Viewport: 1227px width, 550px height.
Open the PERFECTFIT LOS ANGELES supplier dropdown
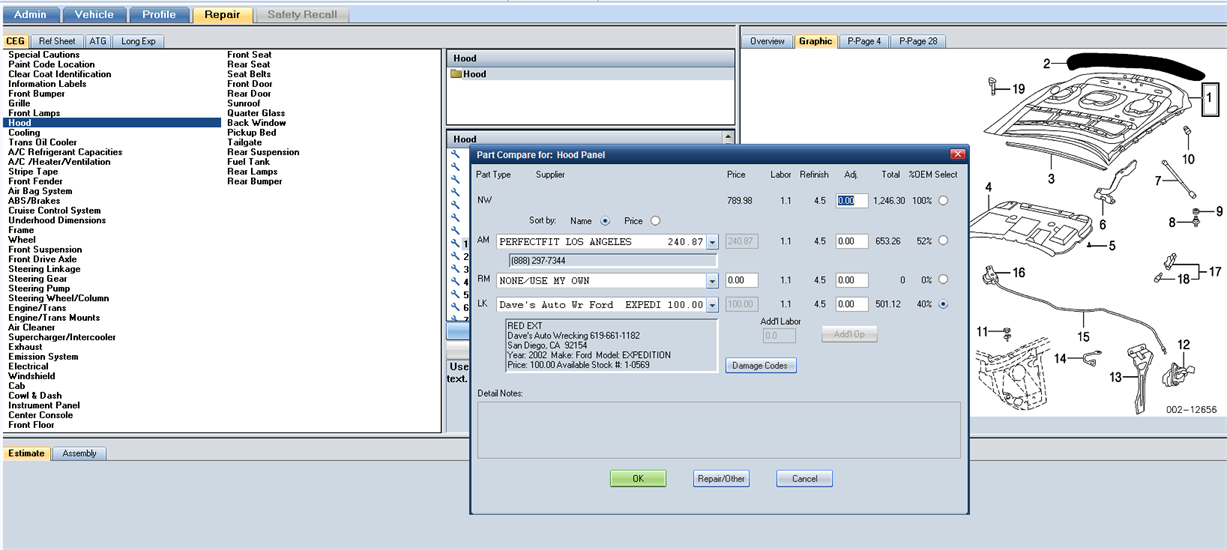tap(712, 242)
